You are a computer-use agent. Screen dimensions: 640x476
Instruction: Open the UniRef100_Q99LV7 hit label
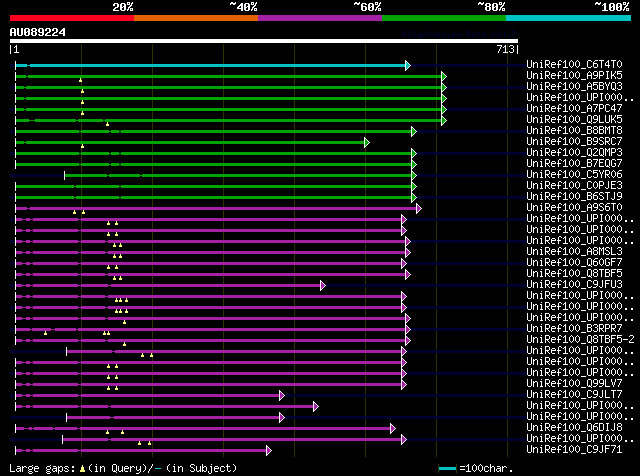574,384
